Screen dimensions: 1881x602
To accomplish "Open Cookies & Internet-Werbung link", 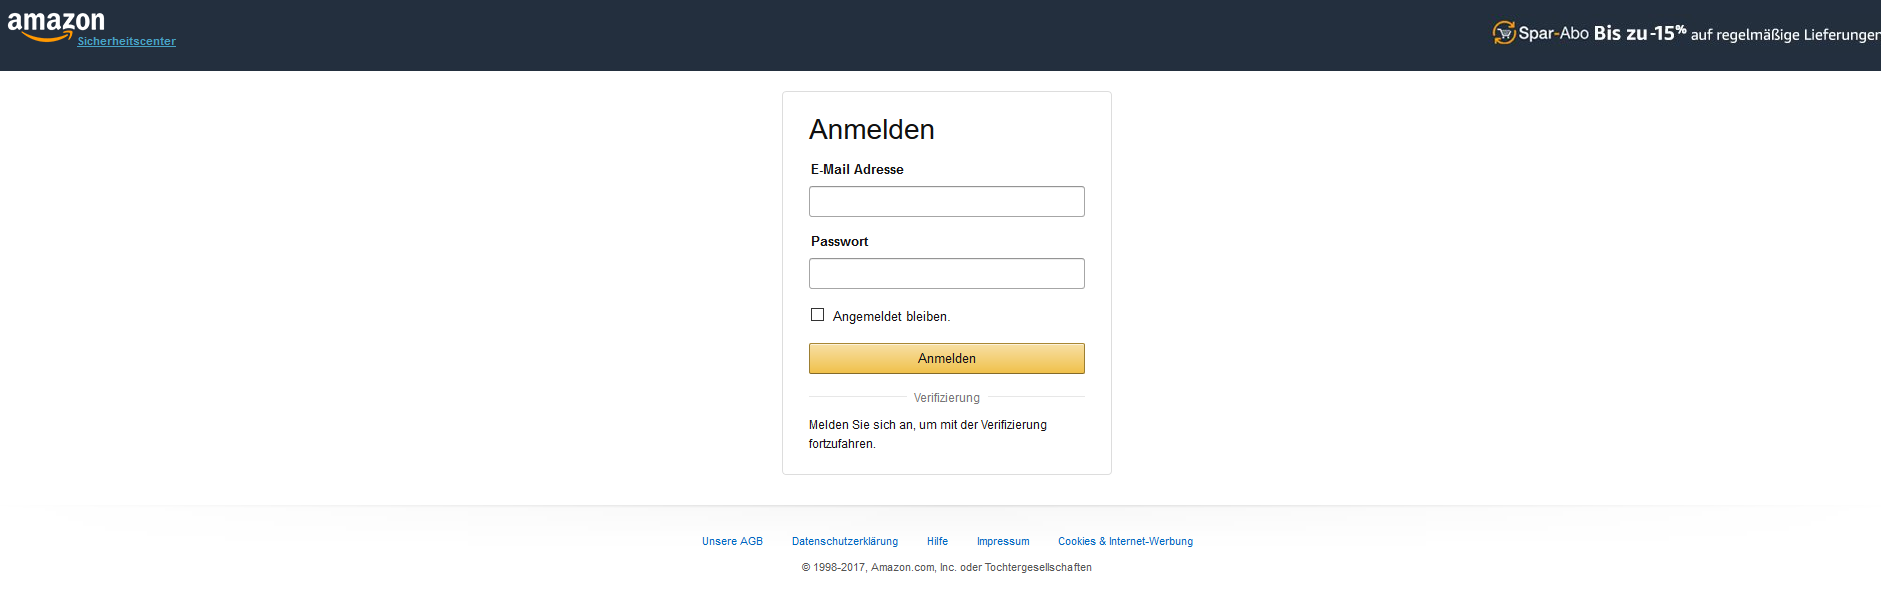I will pos(1125,541).
